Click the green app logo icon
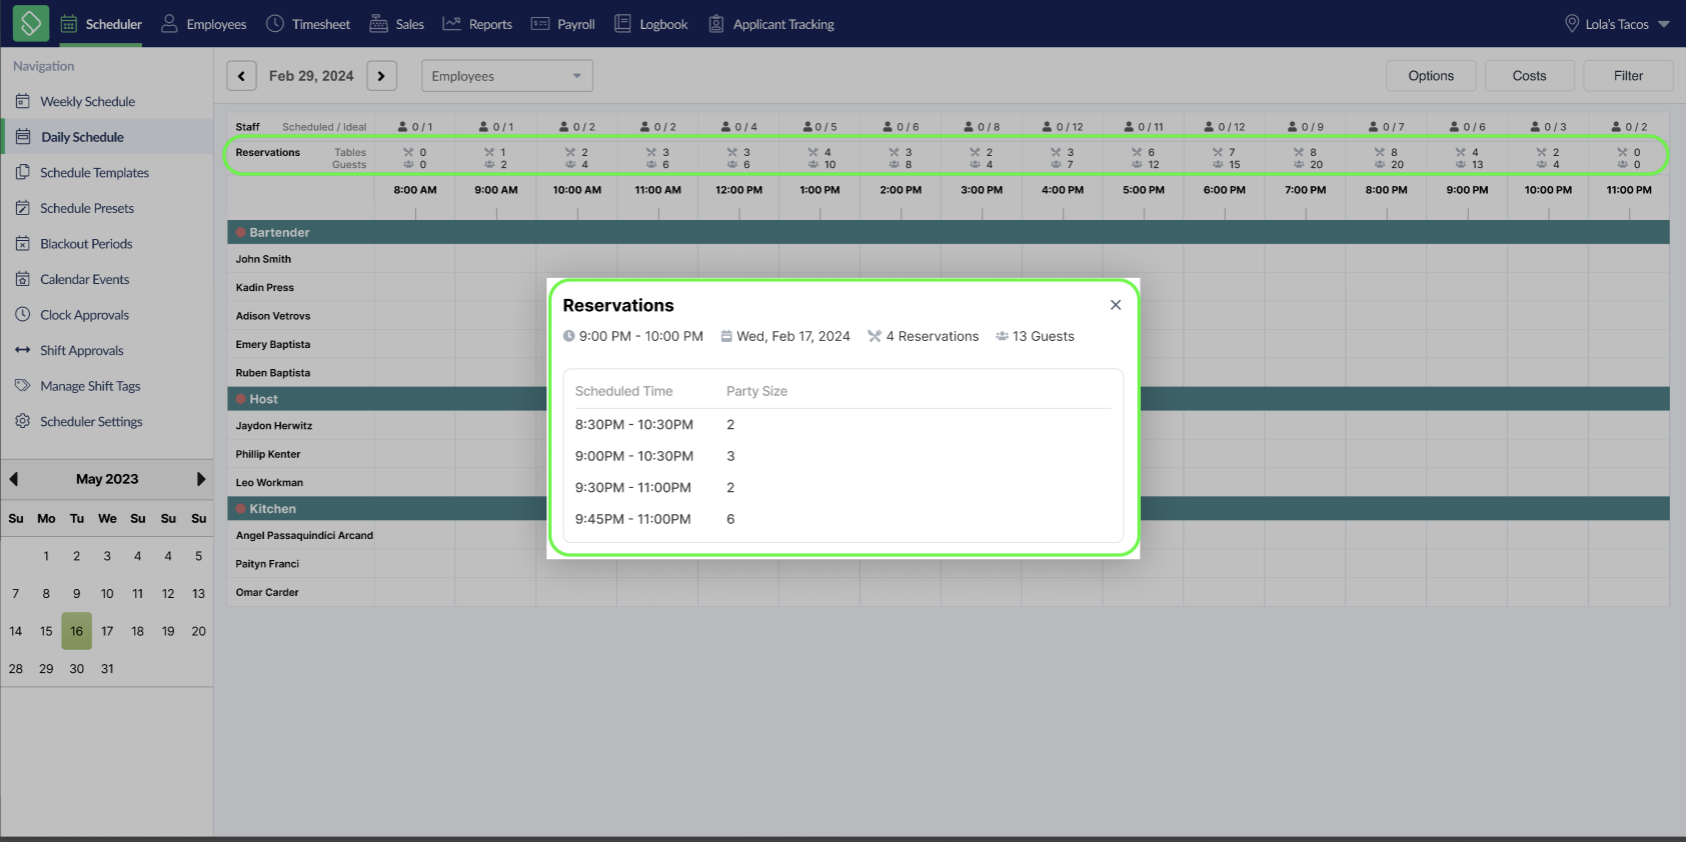 click(x=31, y=23)
